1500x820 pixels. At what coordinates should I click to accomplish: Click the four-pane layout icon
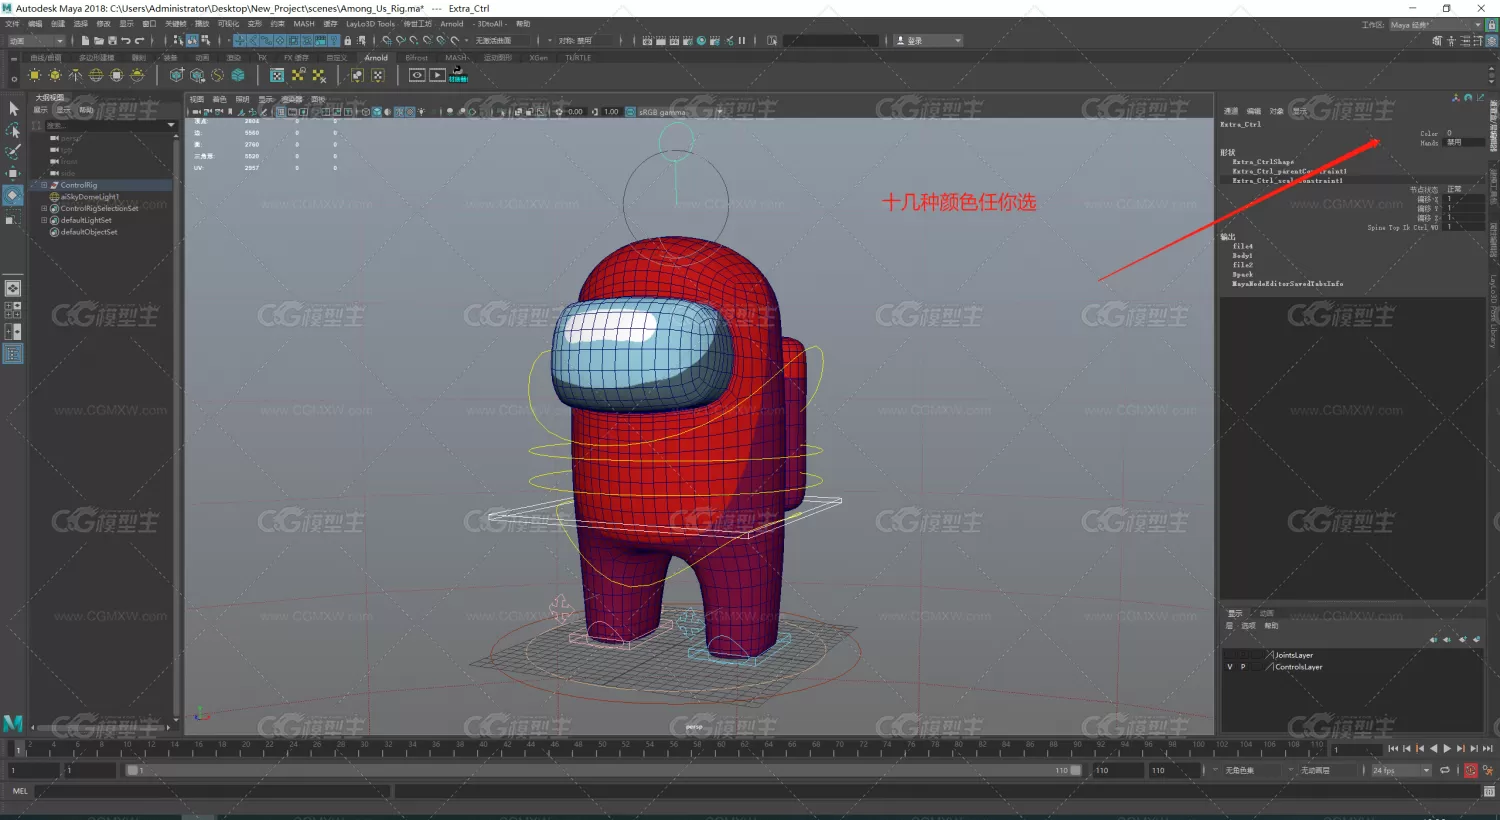(13, 310)
